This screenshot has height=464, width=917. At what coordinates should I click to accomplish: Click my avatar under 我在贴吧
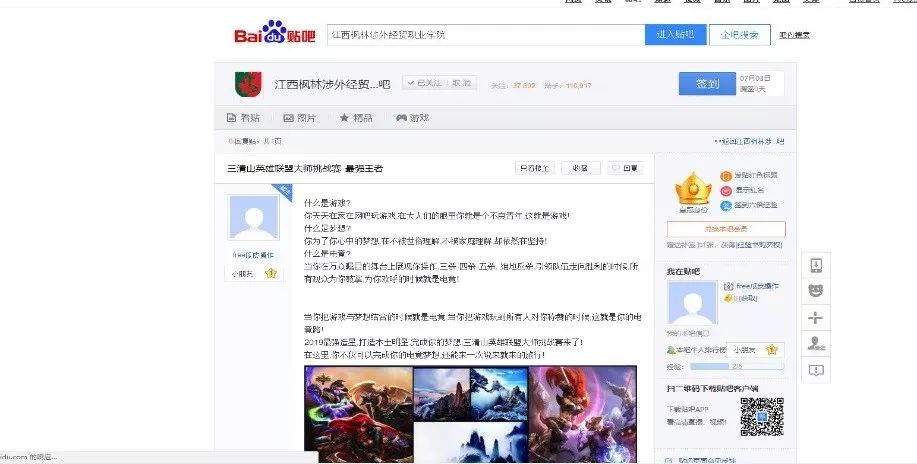pos(692,303)
